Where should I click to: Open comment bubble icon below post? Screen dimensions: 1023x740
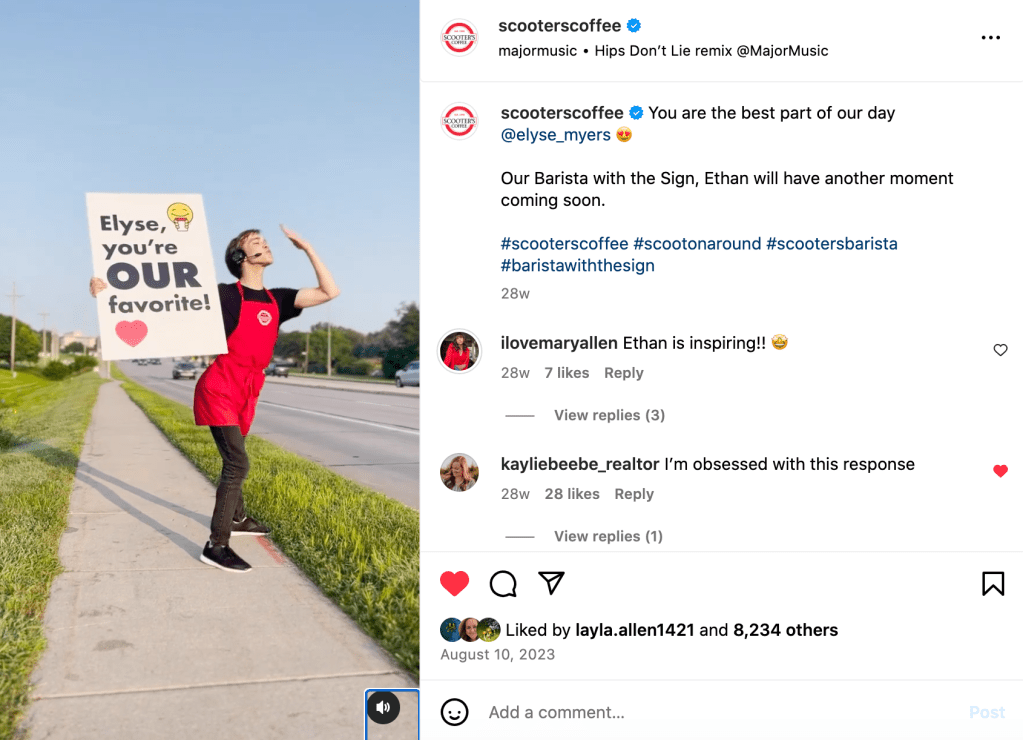pyautogui.click(x=503, y=583)
